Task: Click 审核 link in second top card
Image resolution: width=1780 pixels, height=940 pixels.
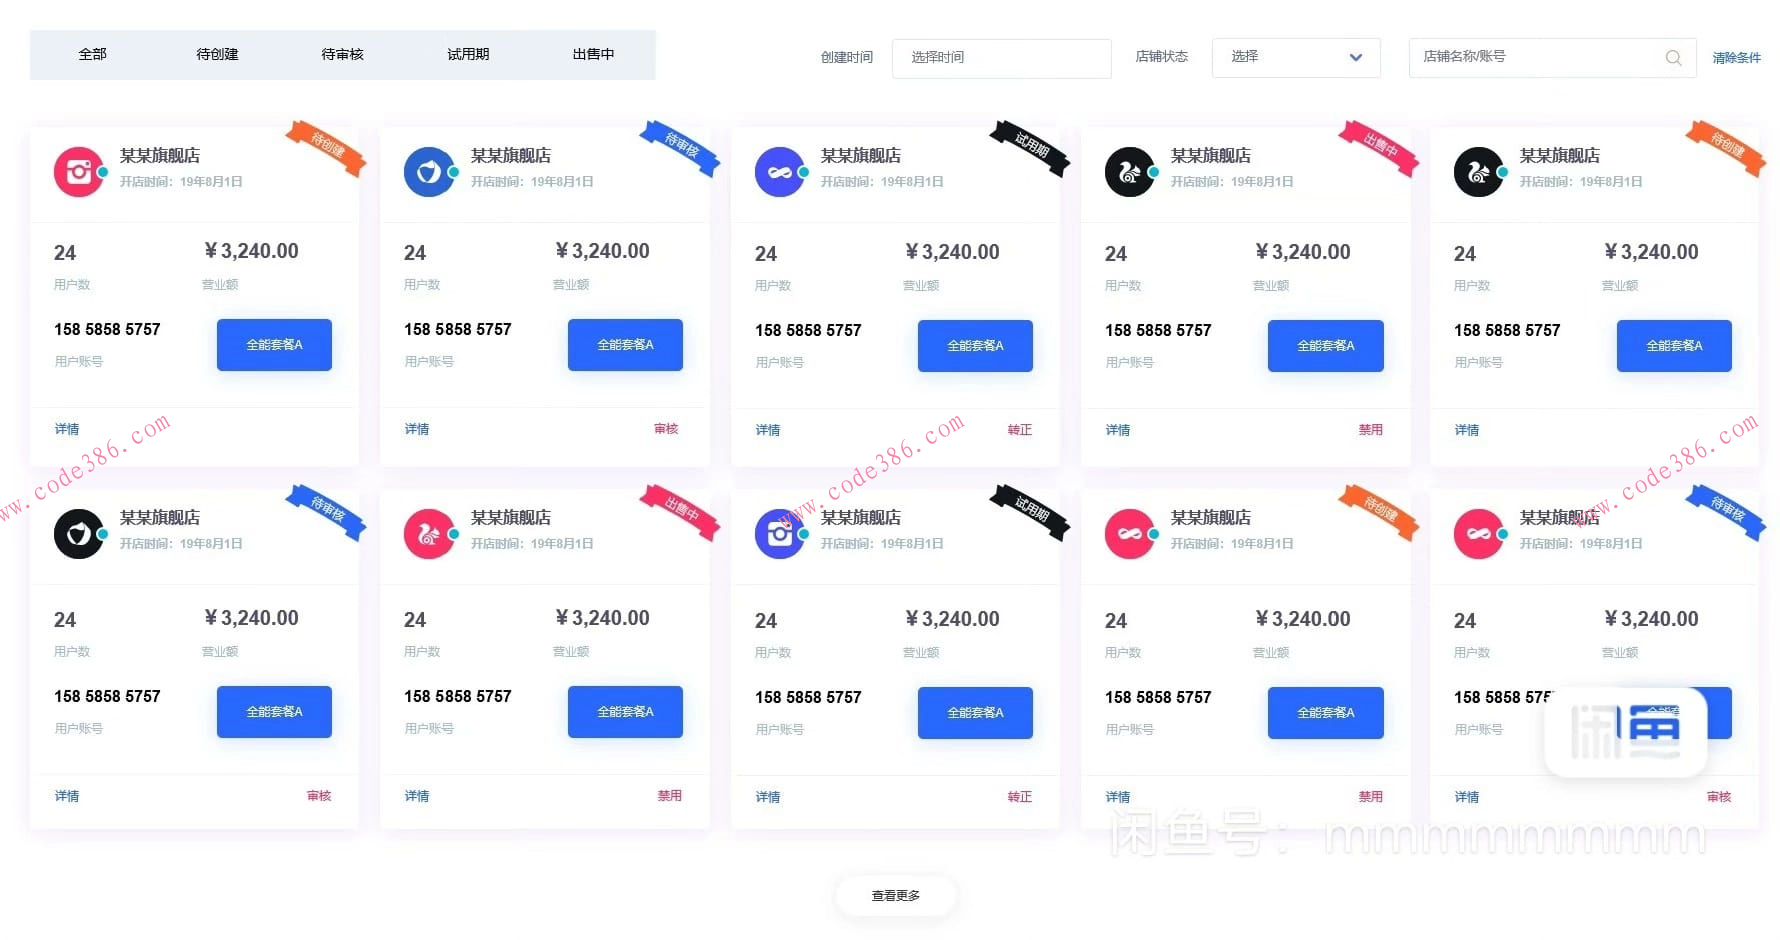Action: pyautogui.click(x=666, y=429)
